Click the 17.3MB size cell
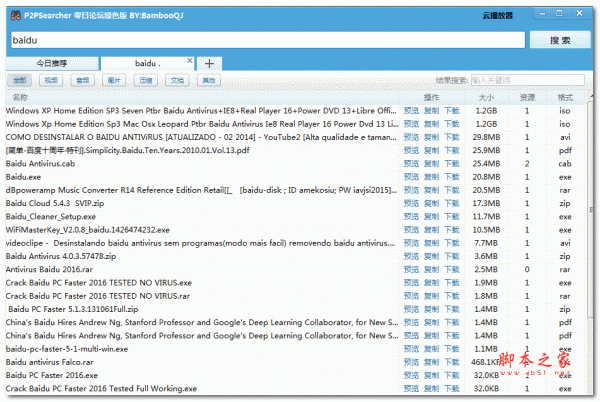The image size is (600, 402). (x=486, y=203)
